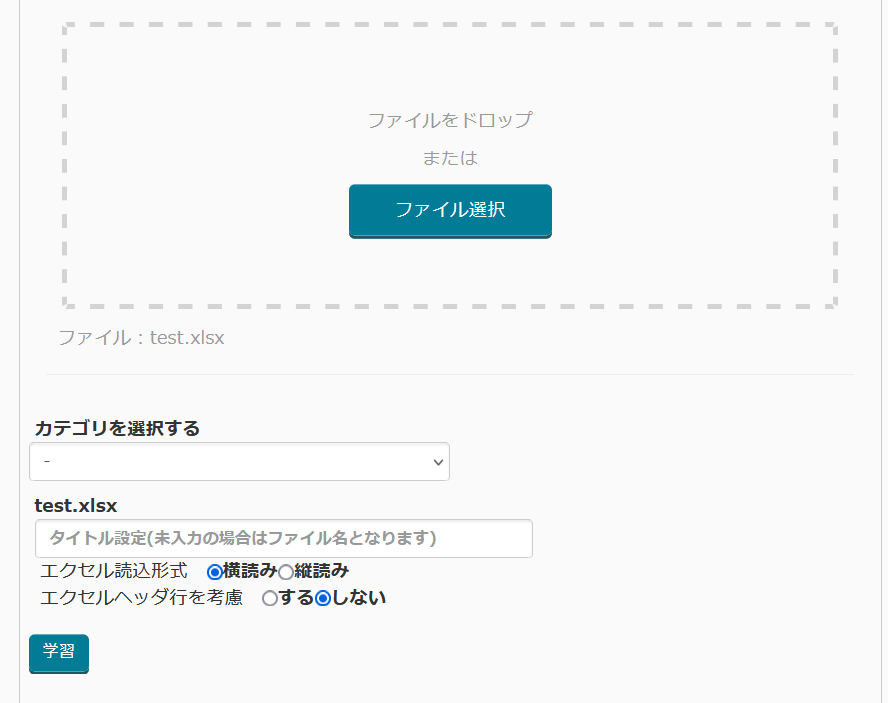Click the ファイルをドロップ text
Screen dimensions: 888x703
(450, 121)
